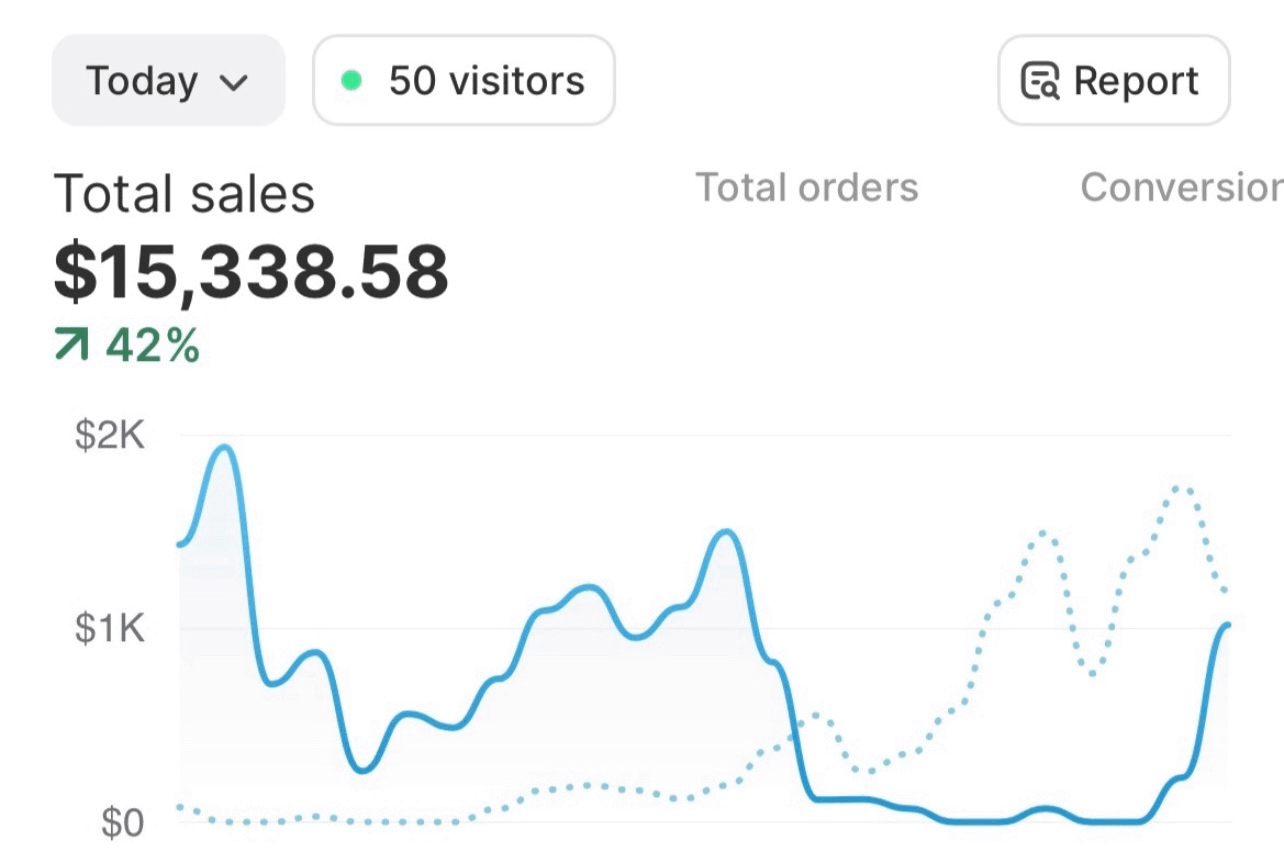
Task: Click the 42% increase percentage
Action: coord(153,346)
